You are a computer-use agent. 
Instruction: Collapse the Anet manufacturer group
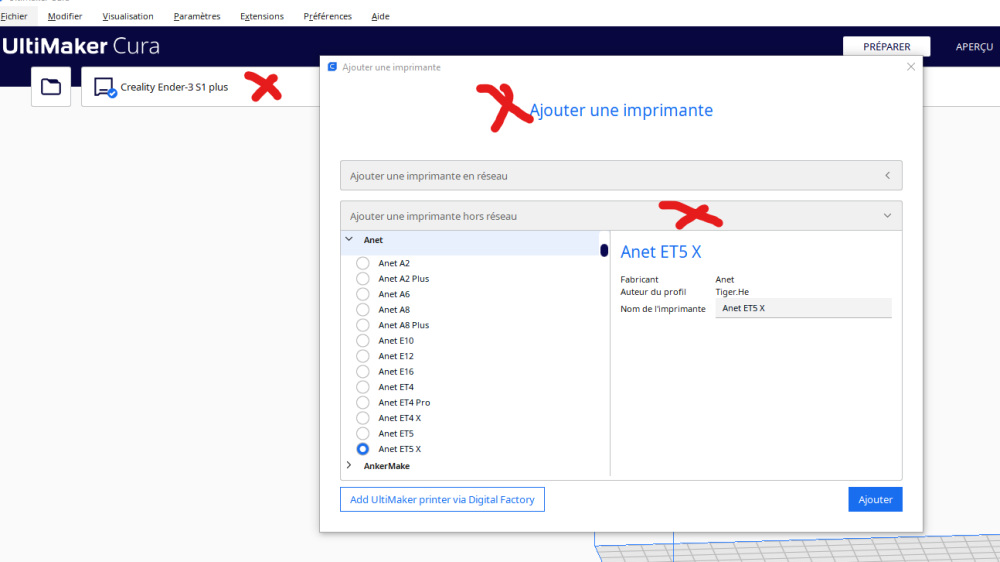click(x=349, y=240)
